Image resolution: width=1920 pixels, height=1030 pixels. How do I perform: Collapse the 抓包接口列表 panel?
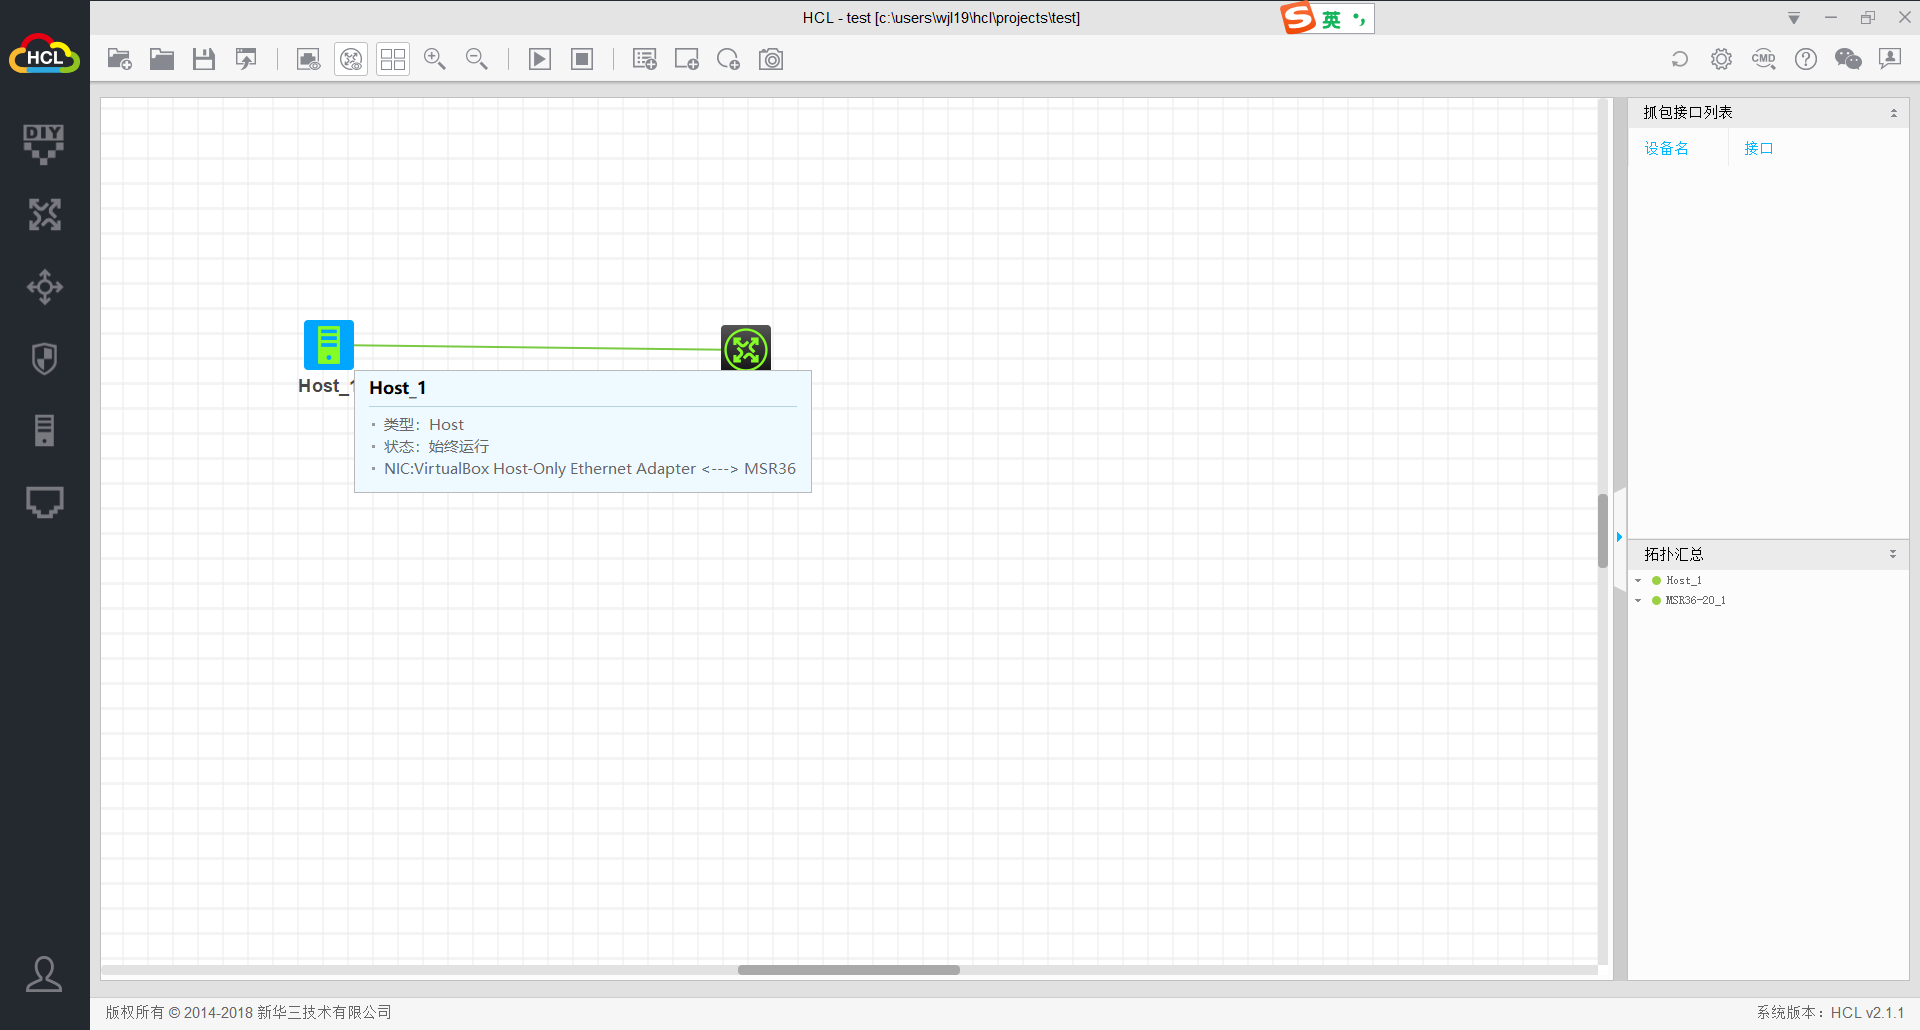(x=1894, y=113)
